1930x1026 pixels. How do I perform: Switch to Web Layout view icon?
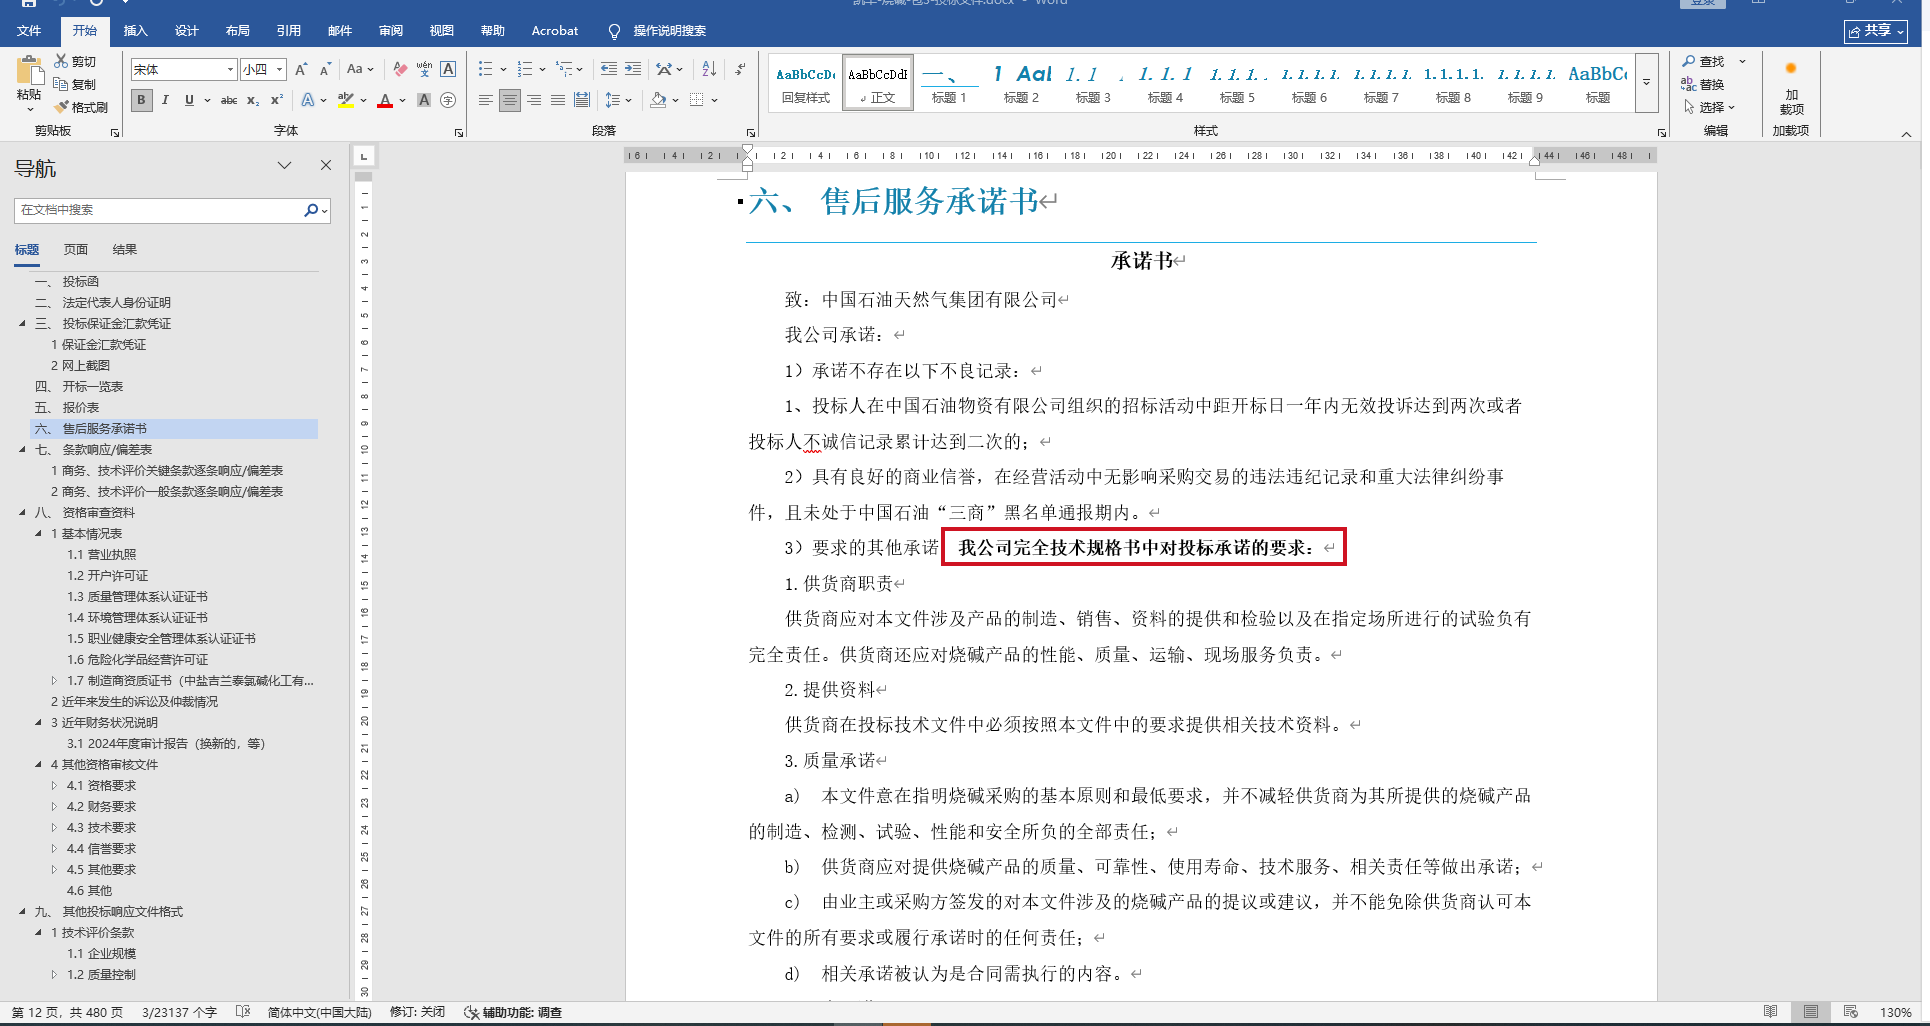click(x=1851, y=1012)
